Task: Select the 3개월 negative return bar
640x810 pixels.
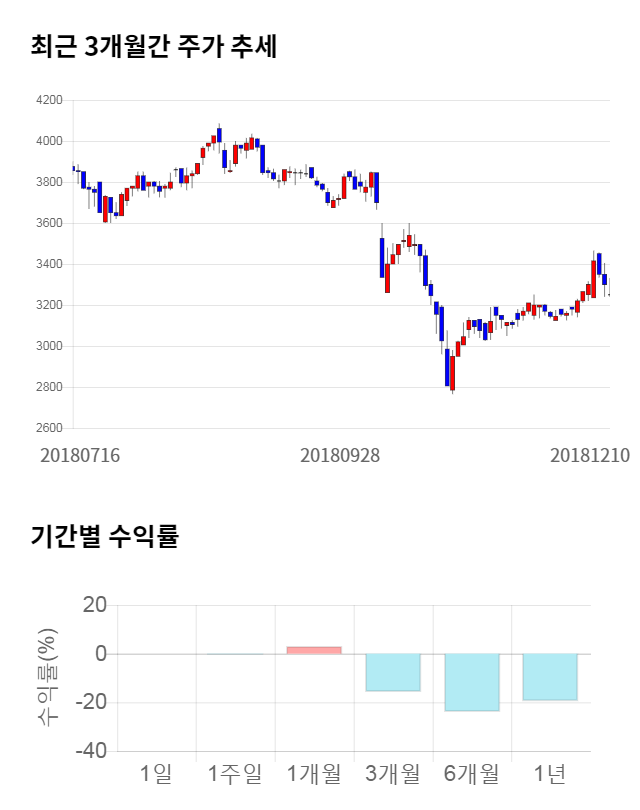Action: click(x=393, y=672)
